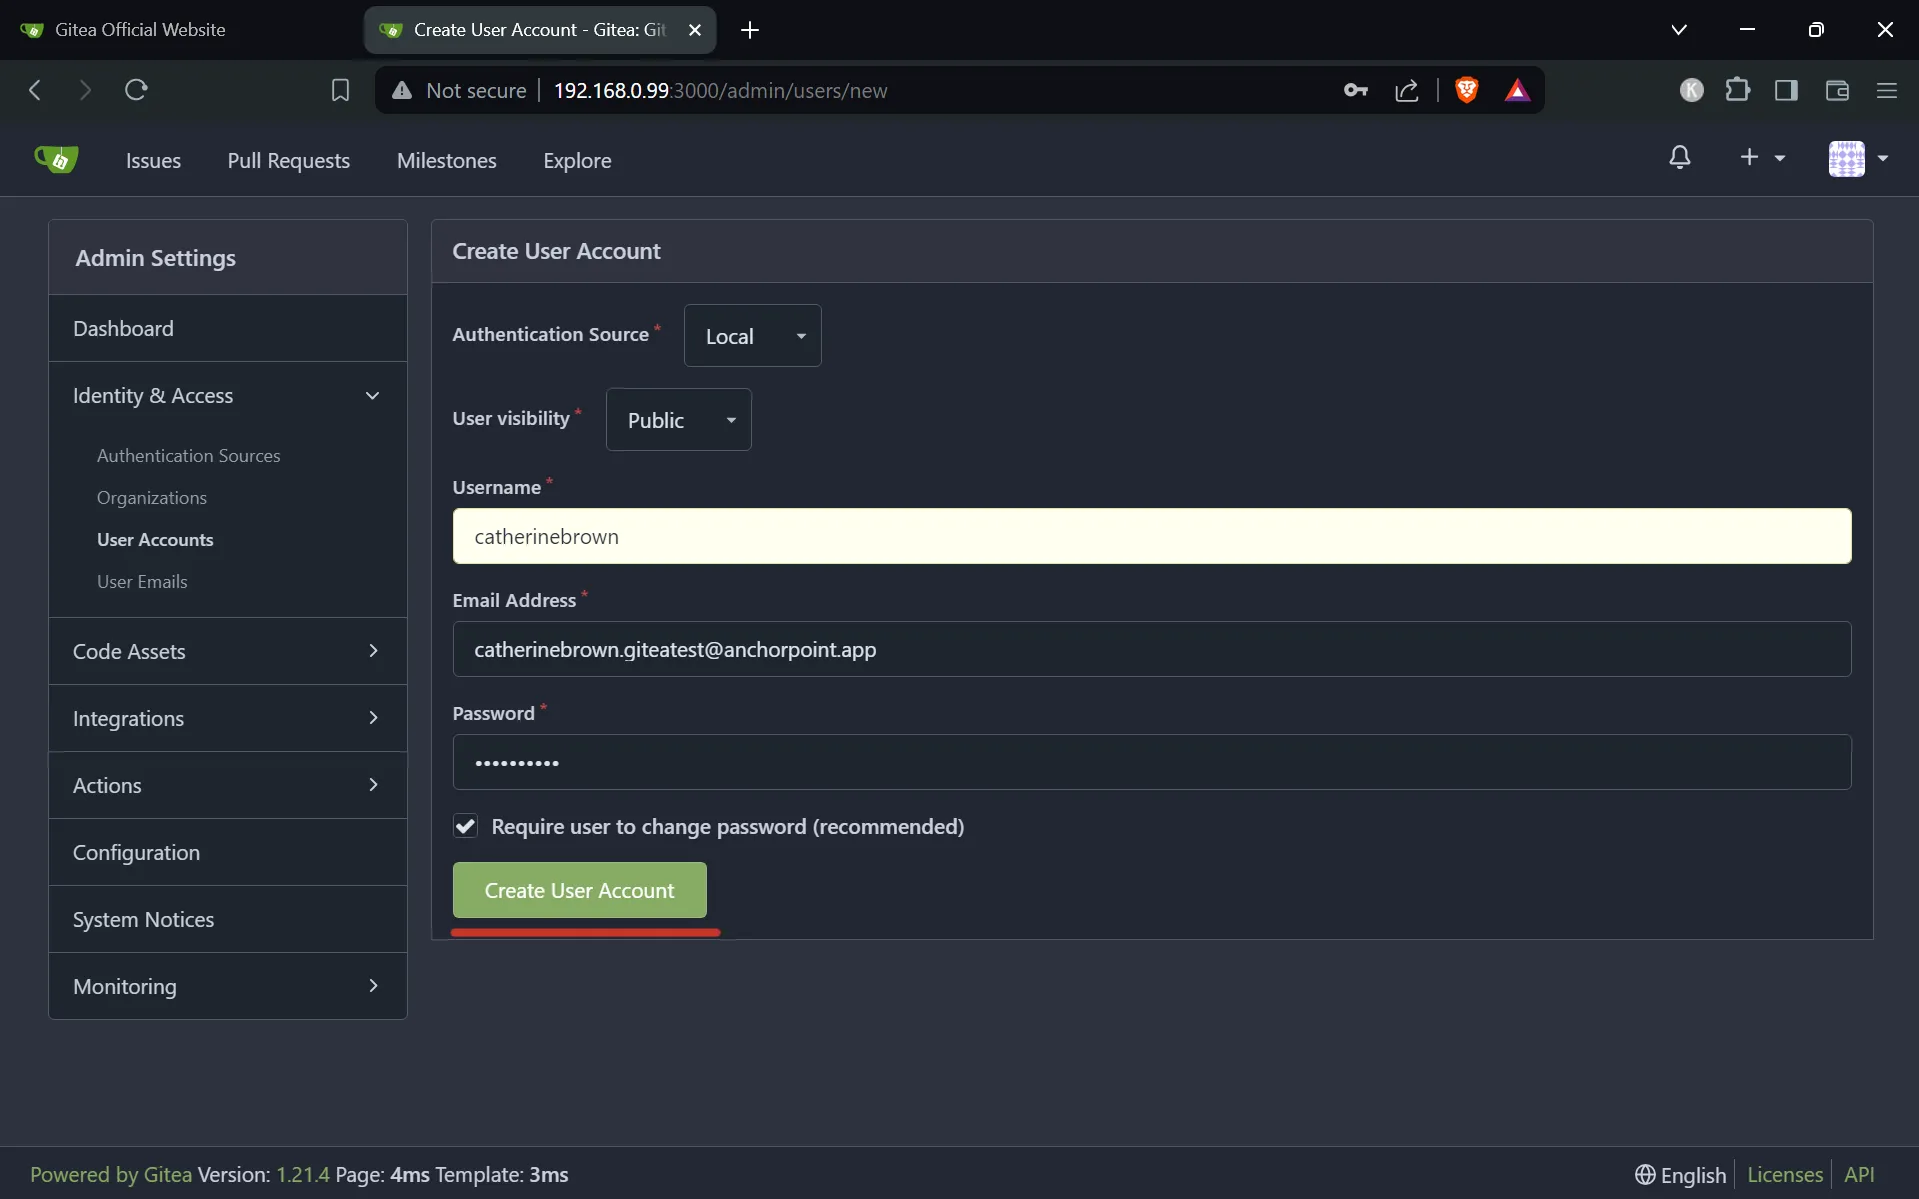Expand the Code Assets section

(x=228, y=651)
